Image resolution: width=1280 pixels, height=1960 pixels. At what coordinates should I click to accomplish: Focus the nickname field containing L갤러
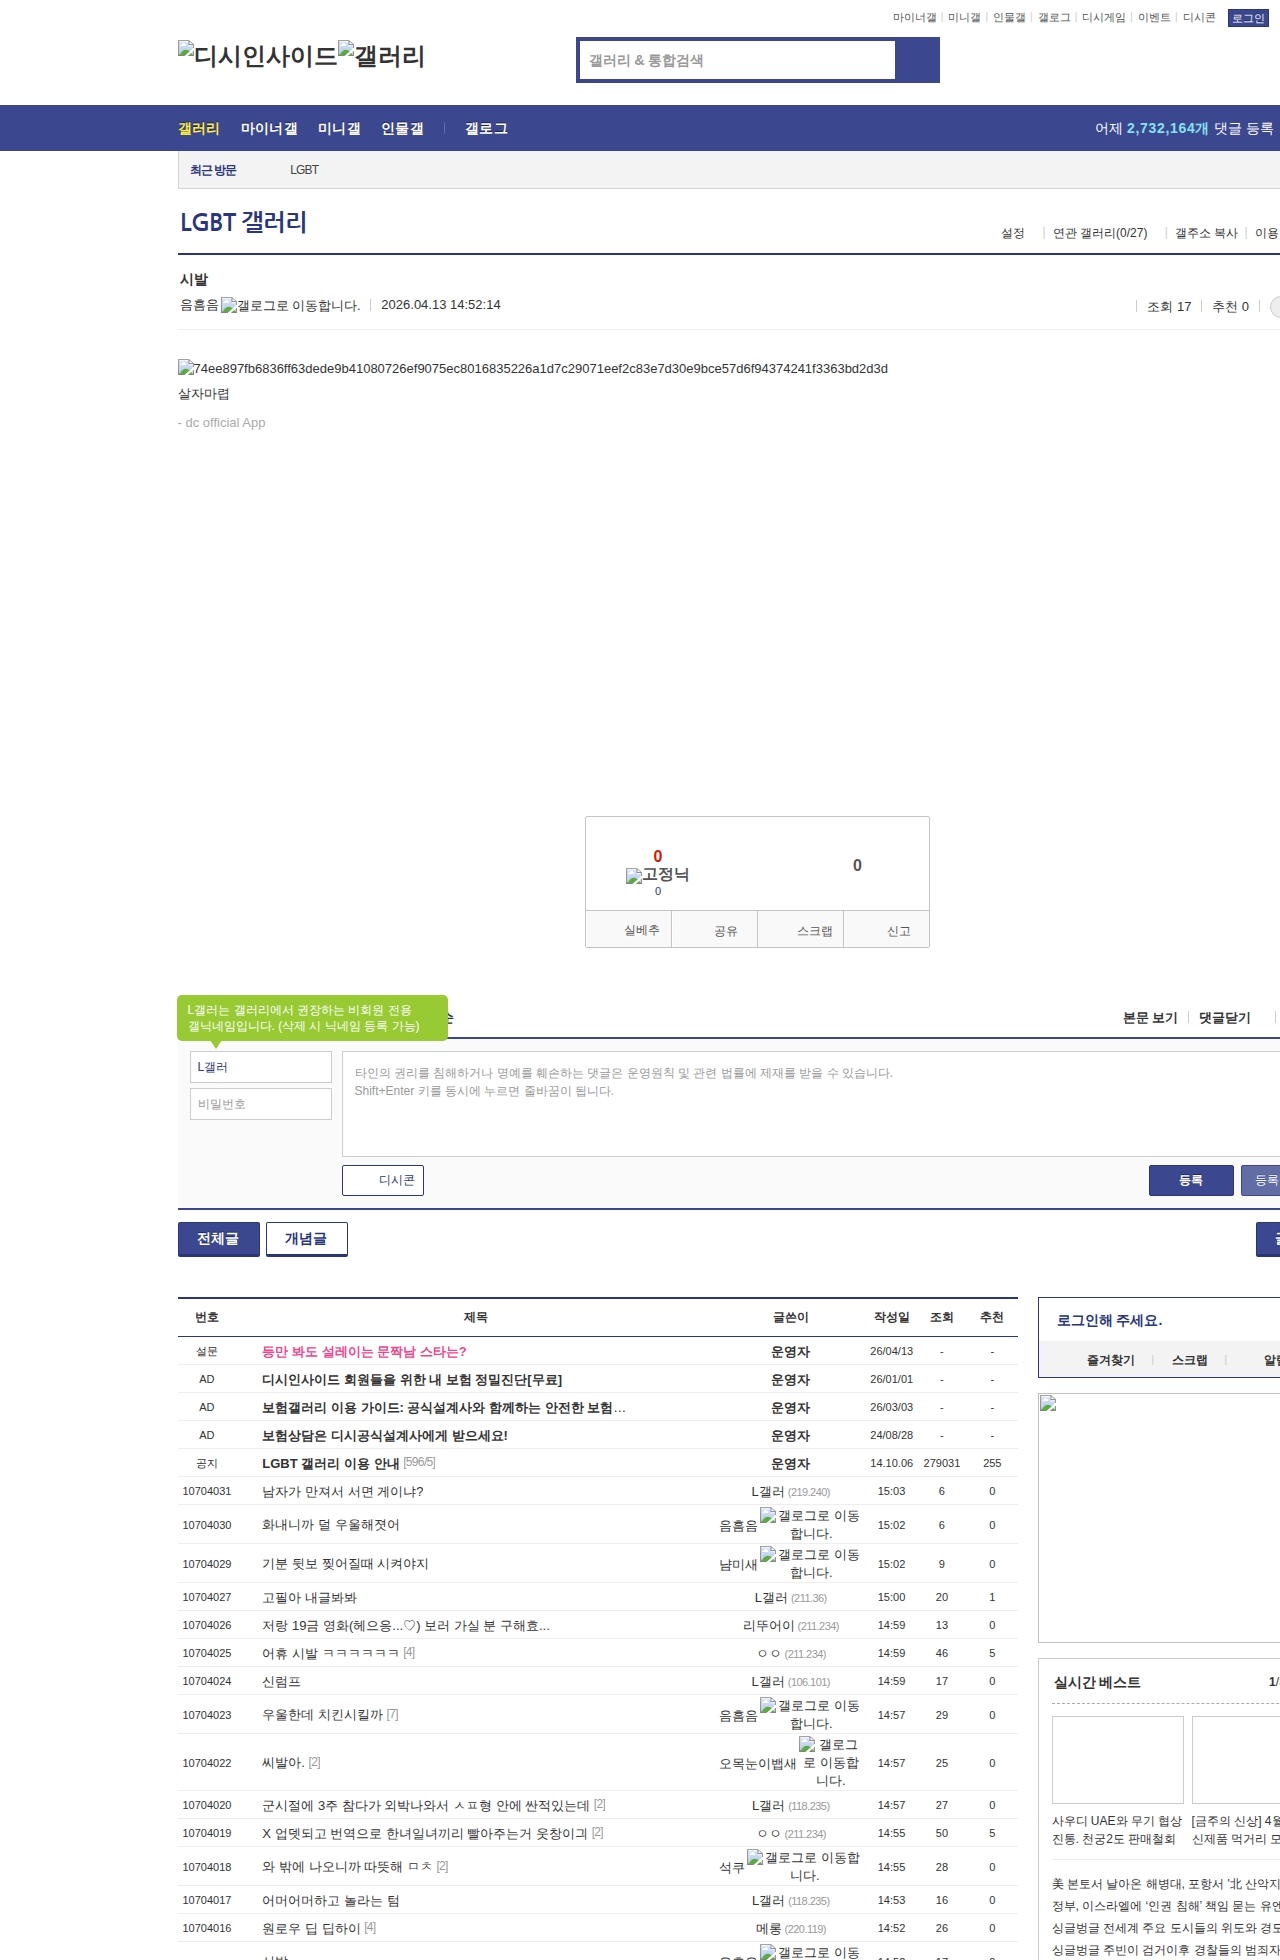(x=261, y=1067)
